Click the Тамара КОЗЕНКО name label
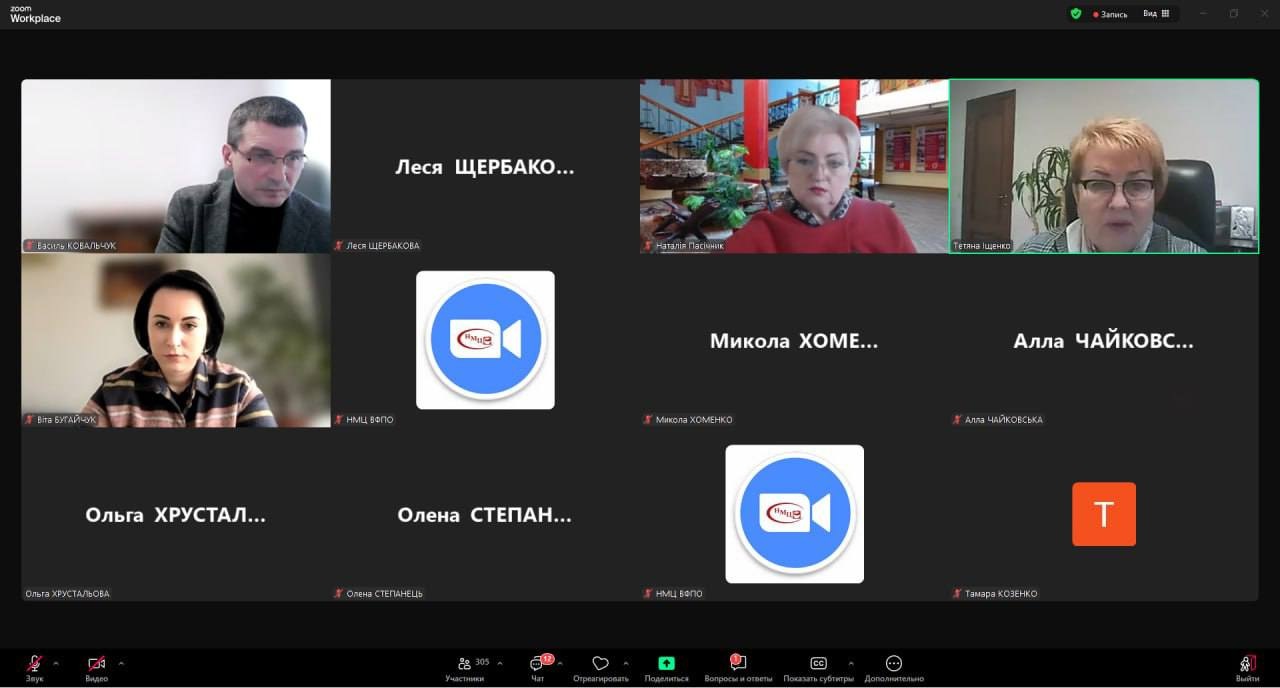The image size is (1280, 688). (x=1001, y=594)
